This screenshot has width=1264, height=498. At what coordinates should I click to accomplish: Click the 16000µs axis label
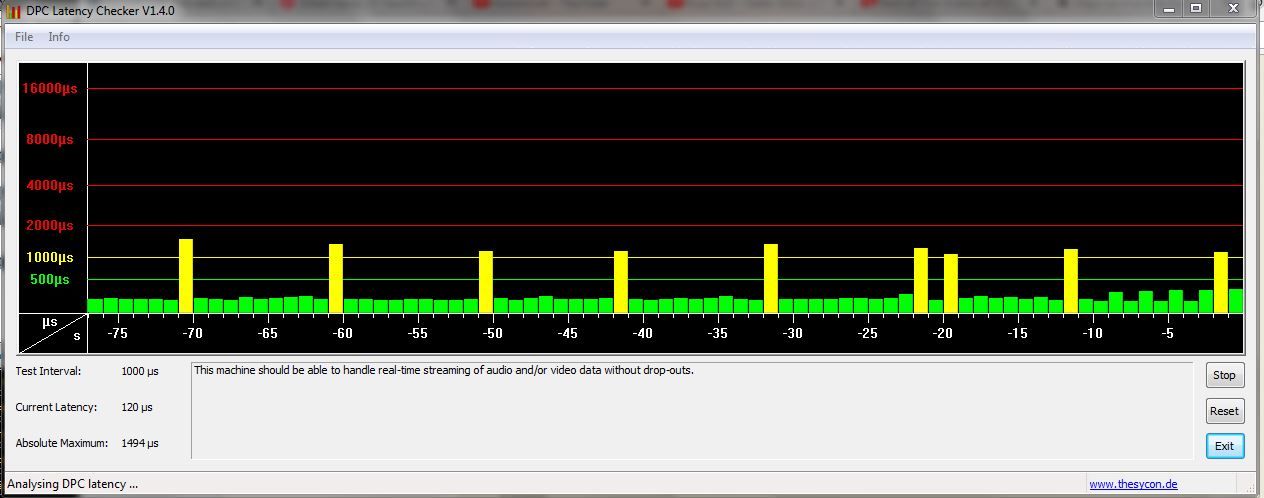(x=50, y=88)
